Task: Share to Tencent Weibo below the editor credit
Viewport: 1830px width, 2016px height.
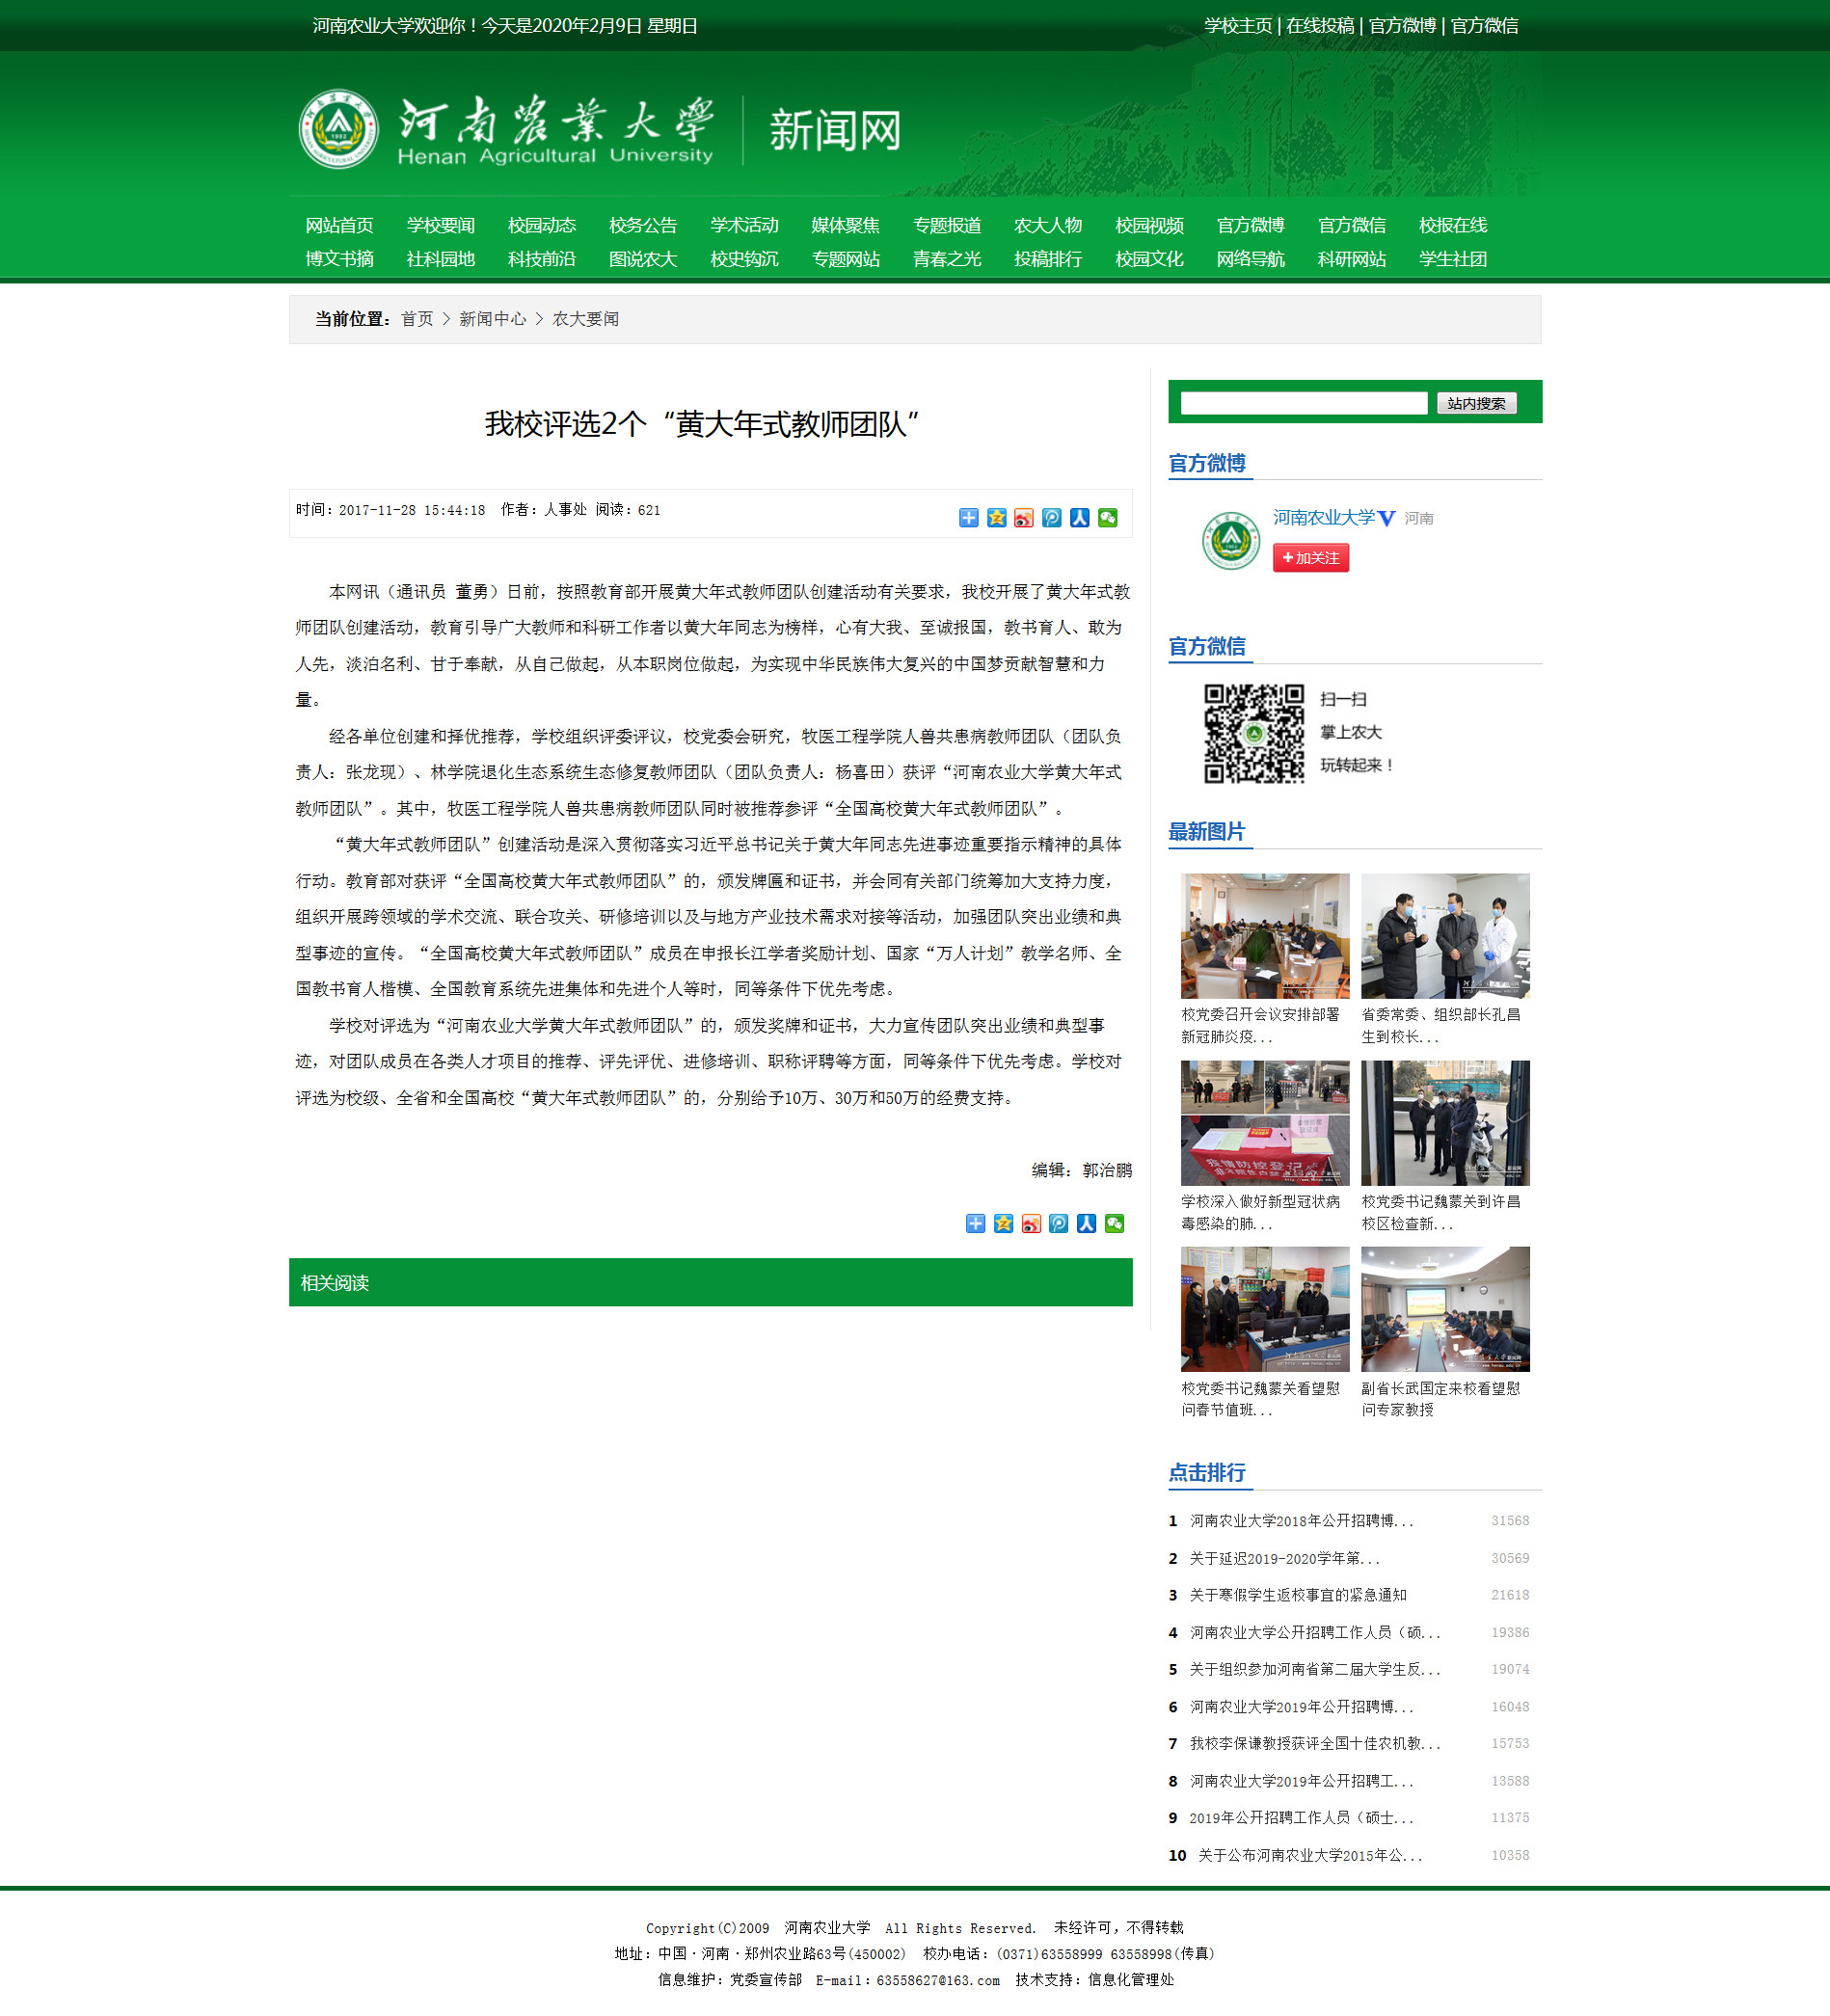Action: (x=1058, y=1224)
